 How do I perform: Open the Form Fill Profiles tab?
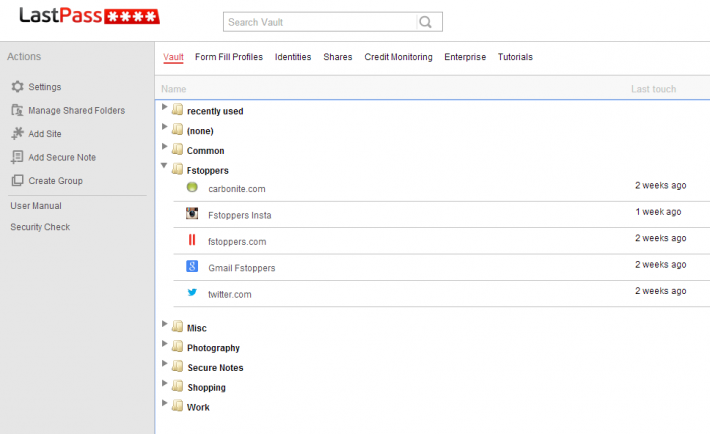pyautogui.click(x=229, y=57)
